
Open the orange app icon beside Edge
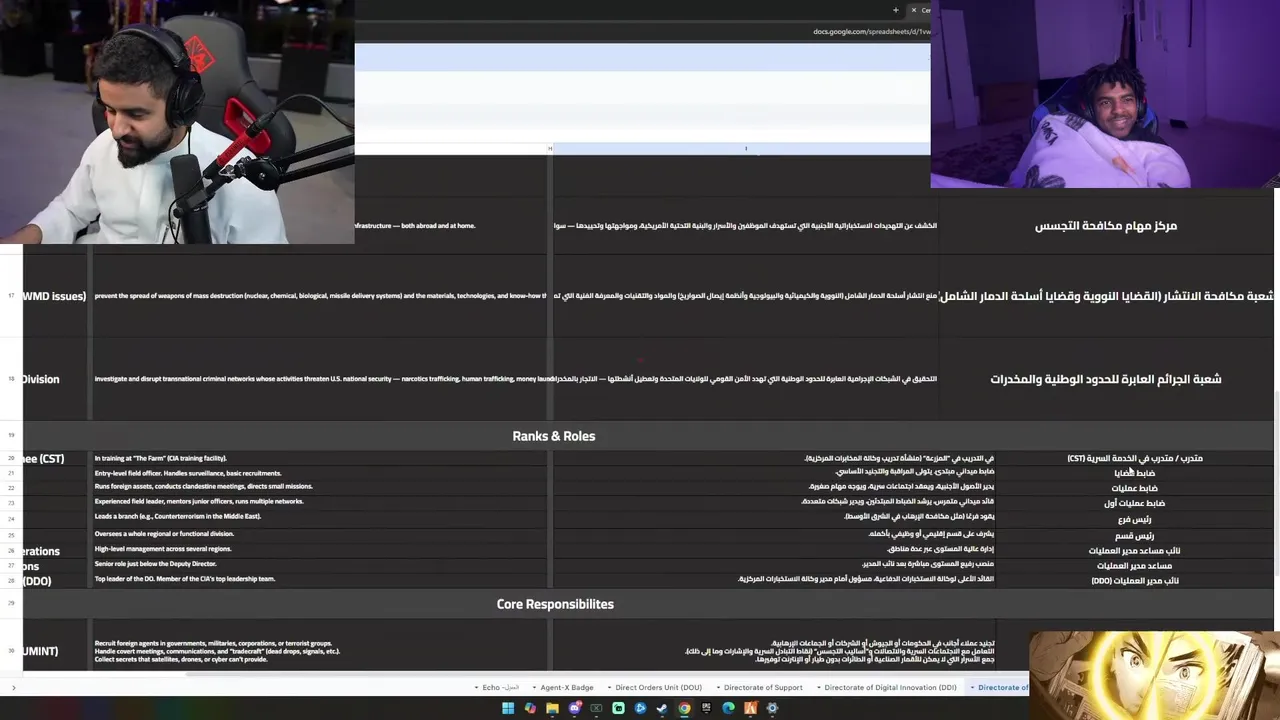point(750,708)
